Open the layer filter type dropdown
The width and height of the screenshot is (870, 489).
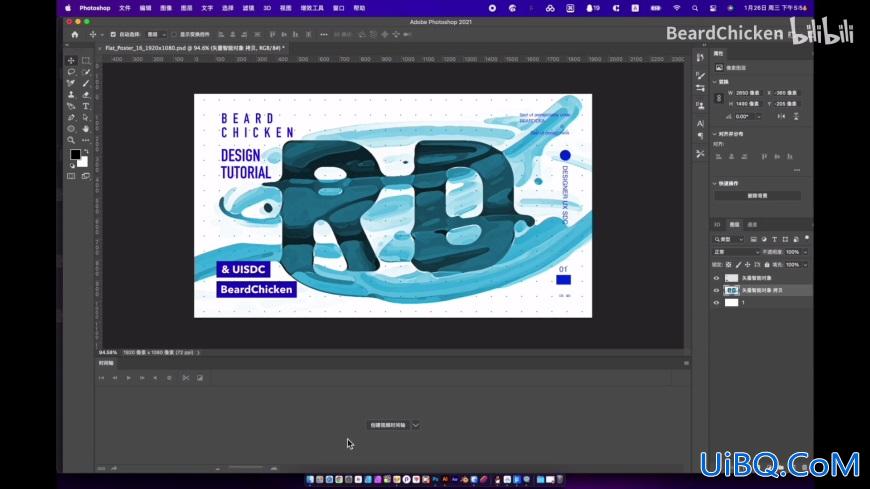click(729, 239)
